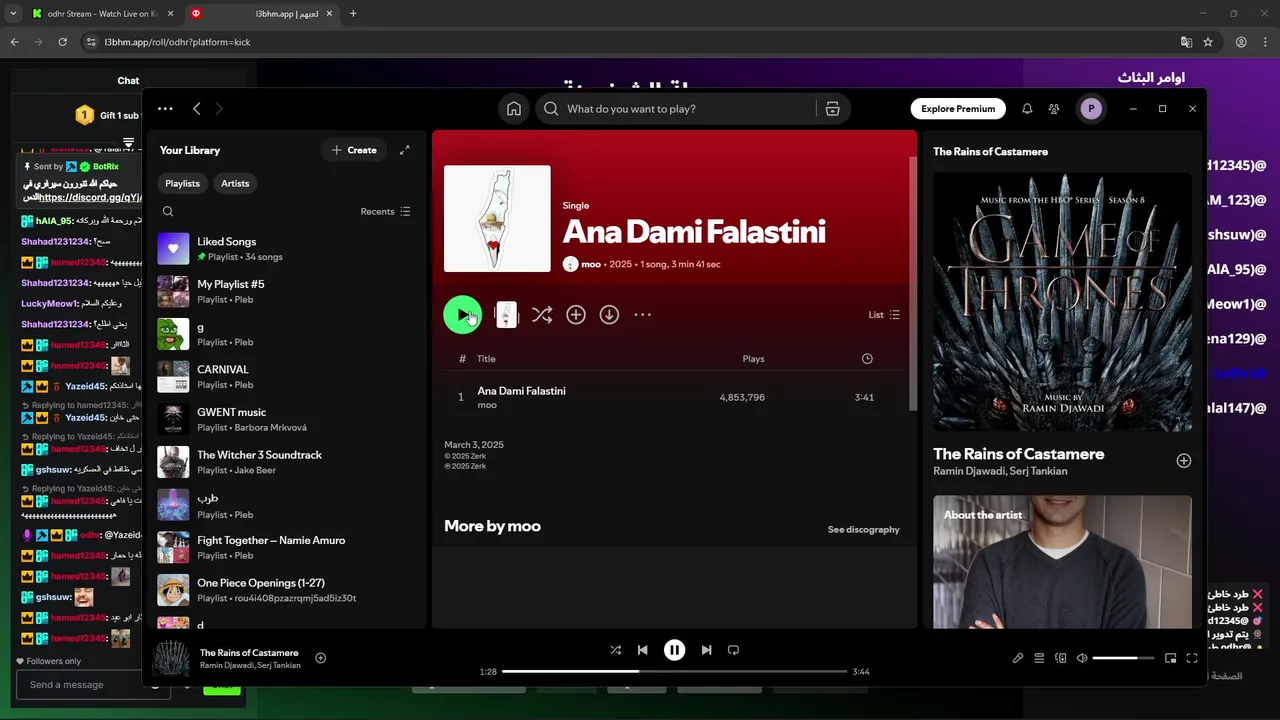Filter library by Playlists
Screen dimensions: 1280x720
tap(182, 183)
